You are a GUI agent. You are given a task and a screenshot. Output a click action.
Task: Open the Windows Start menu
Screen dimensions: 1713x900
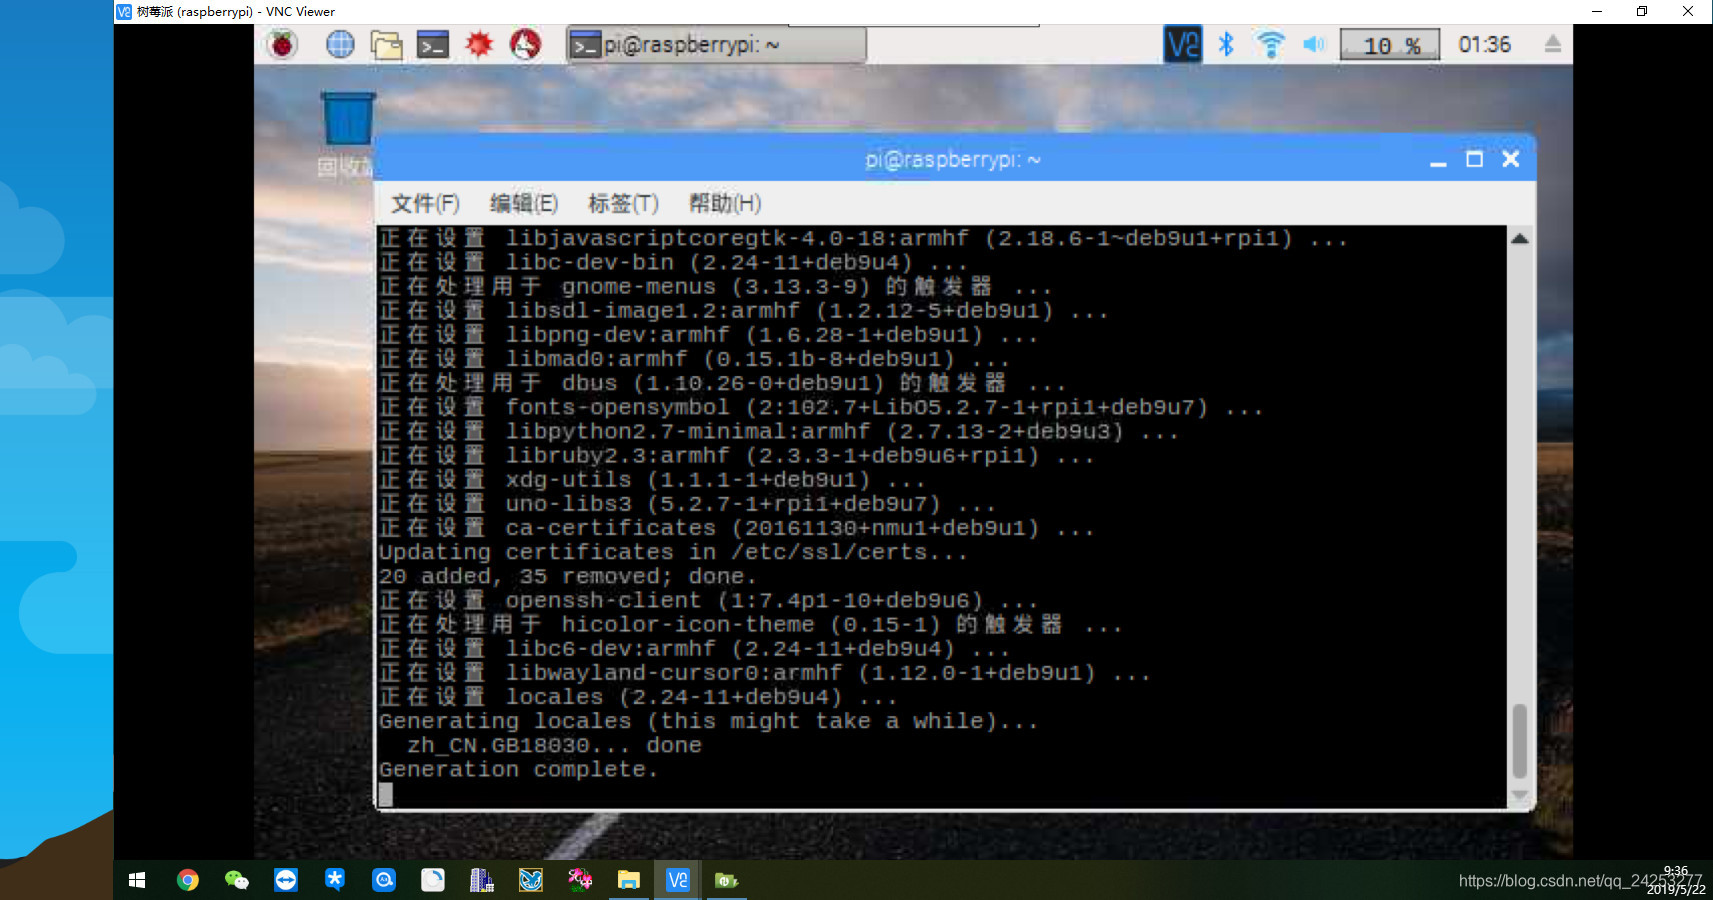point(138,880)
